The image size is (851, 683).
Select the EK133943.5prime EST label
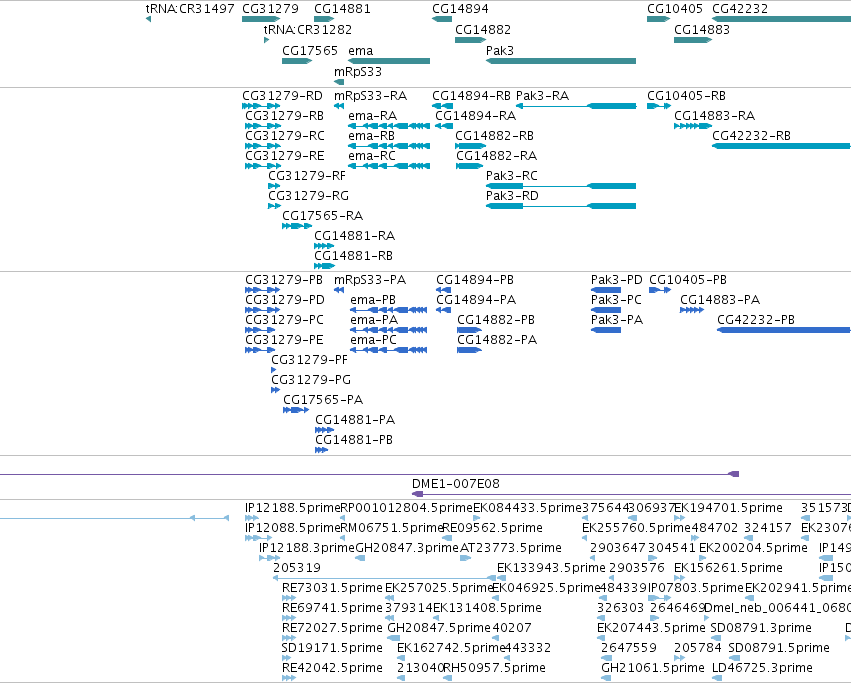tap(551, 568)
